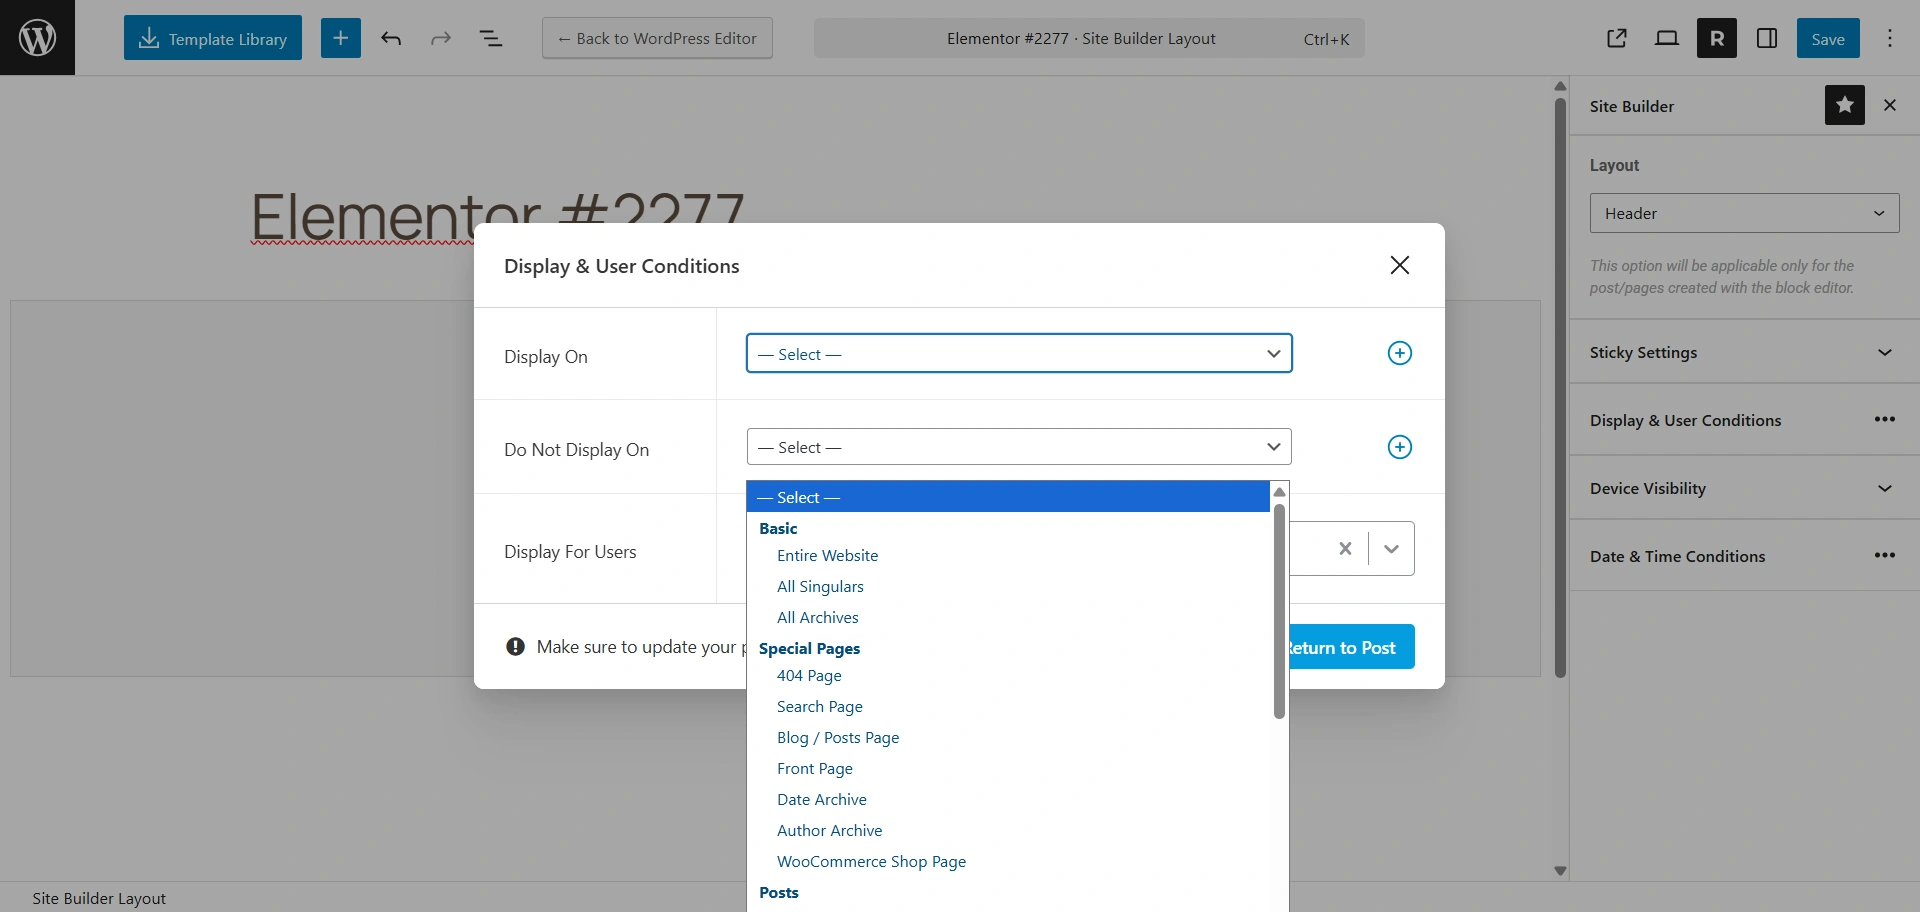The width and height of the screenshot is (1920, 912).
Task: Open the Display On select dropdown
Action: (1019, 353)
